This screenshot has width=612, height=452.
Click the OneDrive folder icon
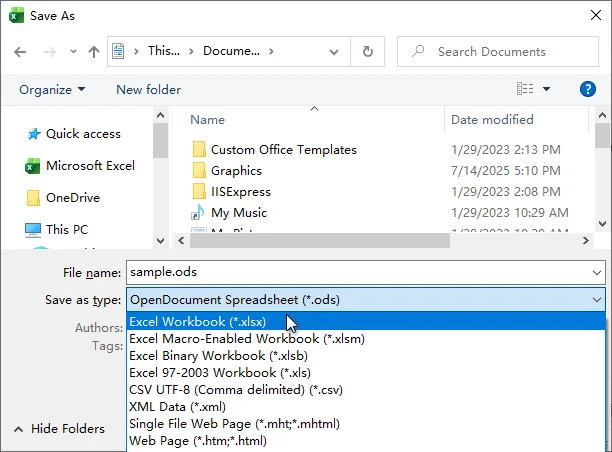[x=33, y=198]
